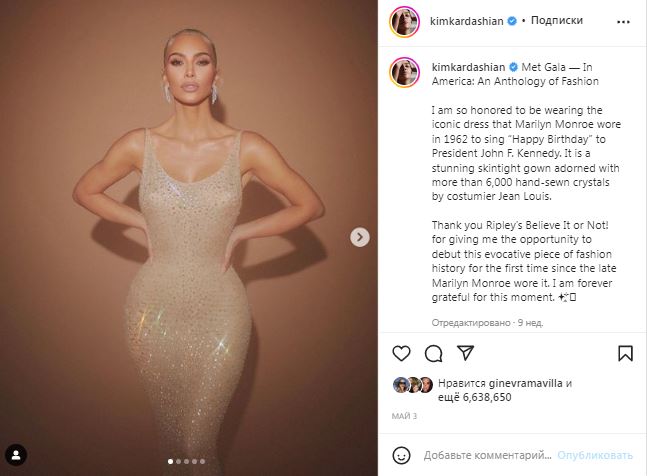Click the profile avatar beside the caption
647x476 pixels.
coord(405,72)
